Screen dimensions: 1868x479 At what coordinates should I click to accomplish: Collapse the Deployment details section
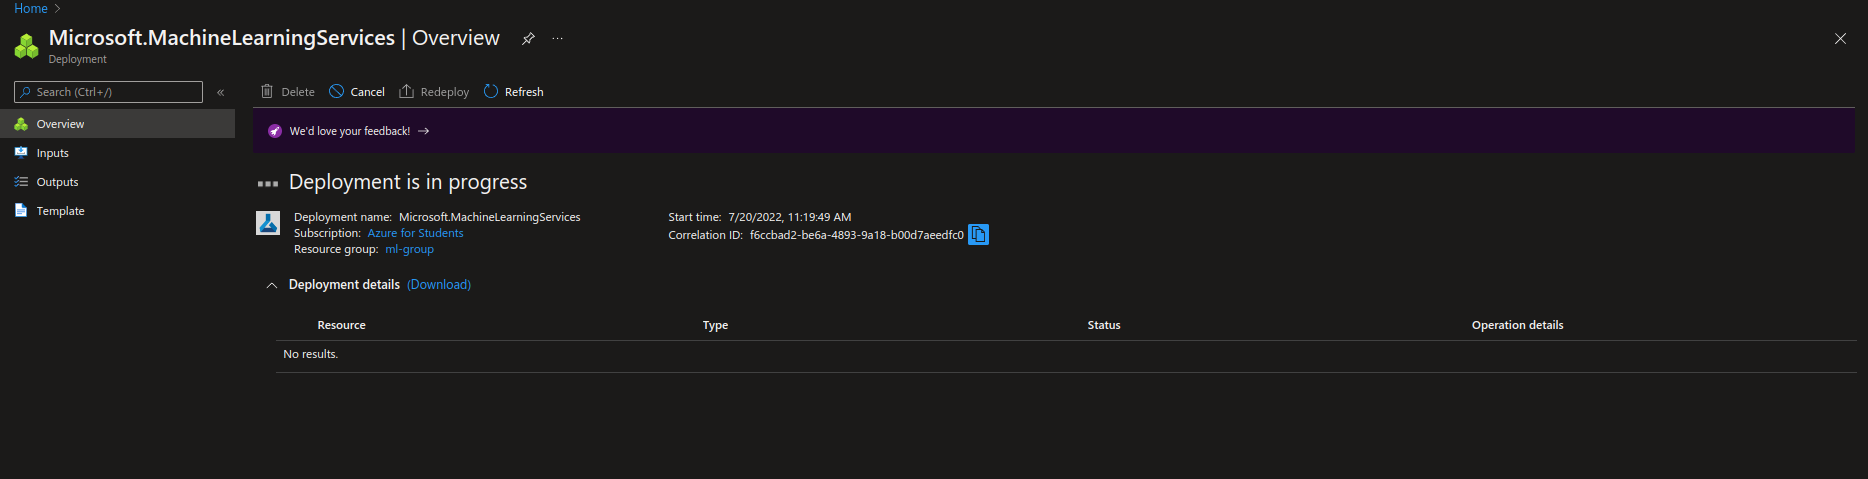coord(272,285)
